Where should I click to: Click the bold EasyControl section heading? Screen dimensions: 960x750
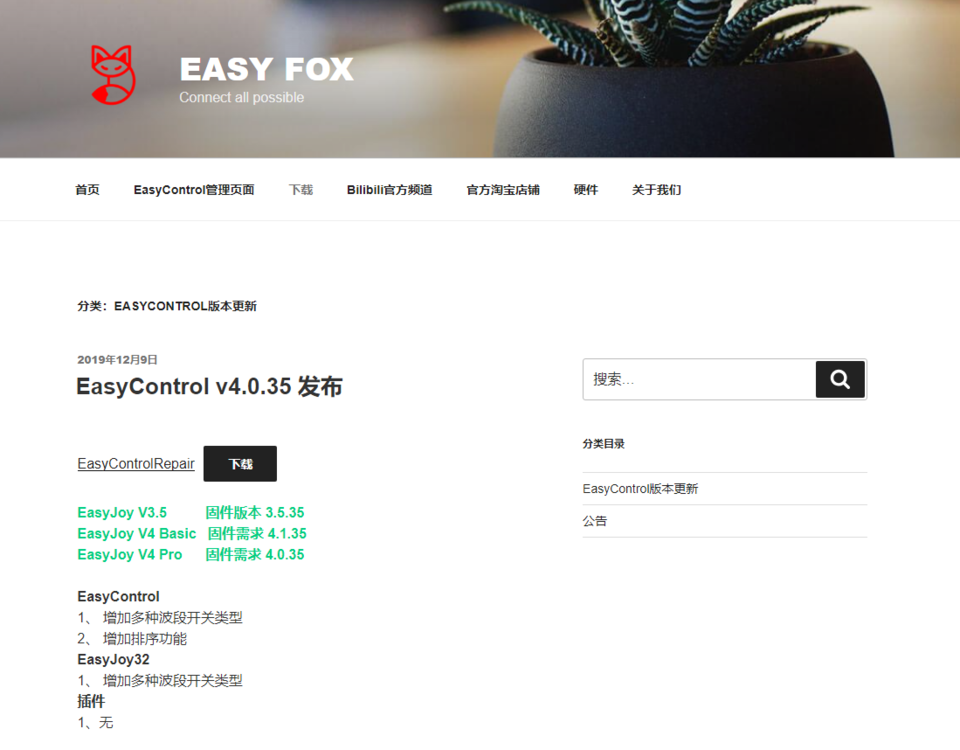click(118, 596)
